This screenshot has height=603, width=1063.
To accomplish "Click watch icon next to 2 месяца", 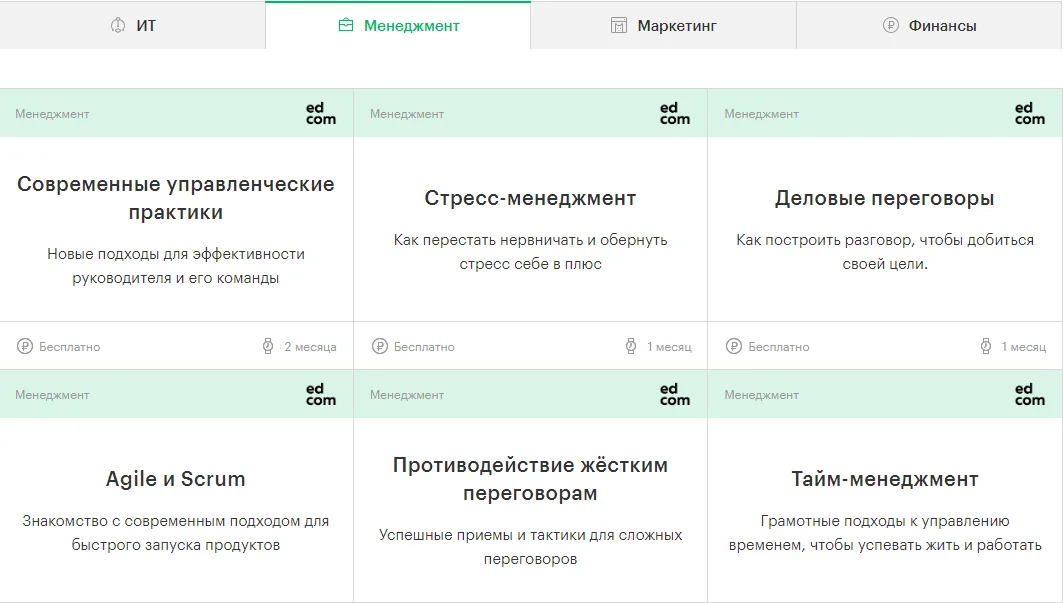I will point(268,347).
